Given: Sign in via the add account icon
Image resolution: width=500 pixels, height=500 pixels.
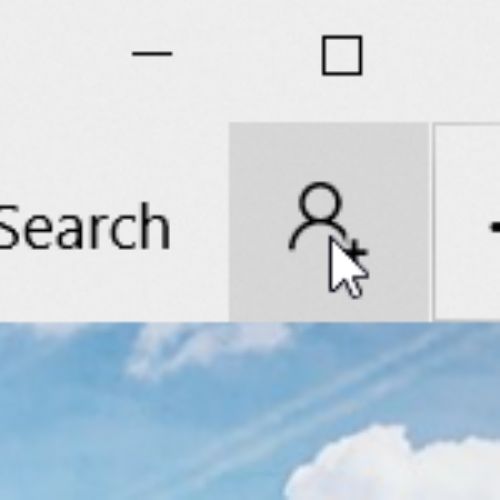Looking at the screenshot, I should coord(328,220).
